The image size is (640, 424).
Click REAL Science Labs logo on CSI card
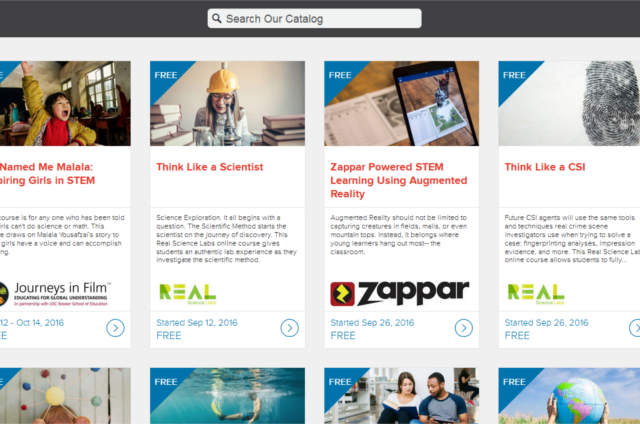point(536,294)
